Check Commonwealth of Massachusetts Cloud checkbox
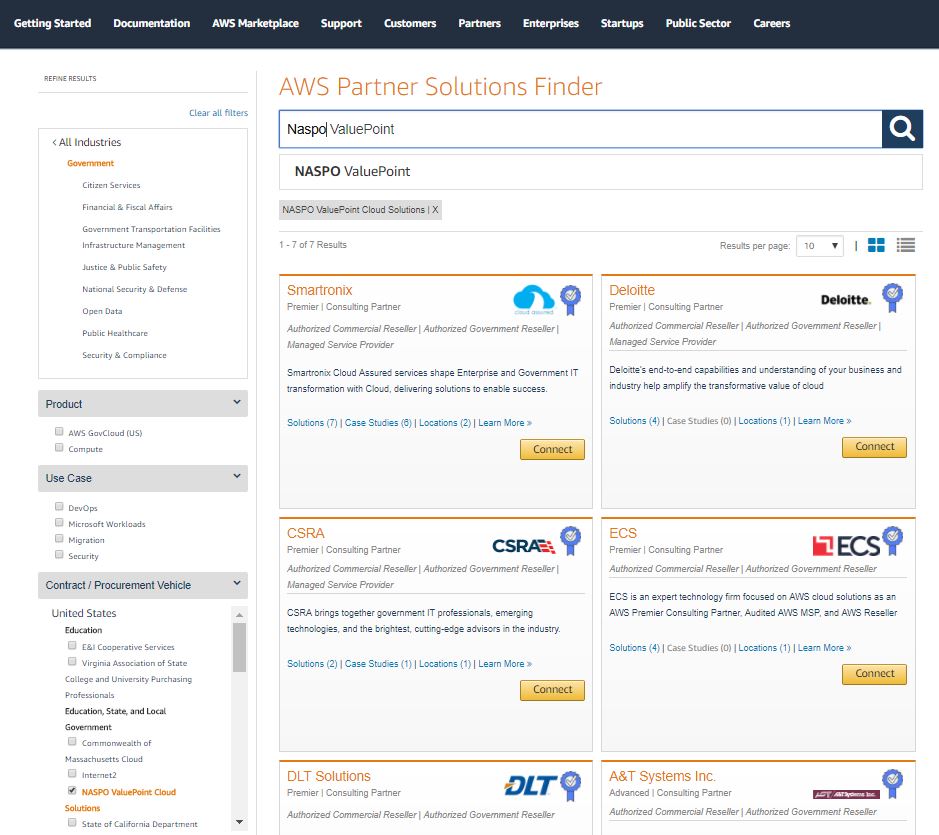The image size is (939, 835). pos(72,742)
